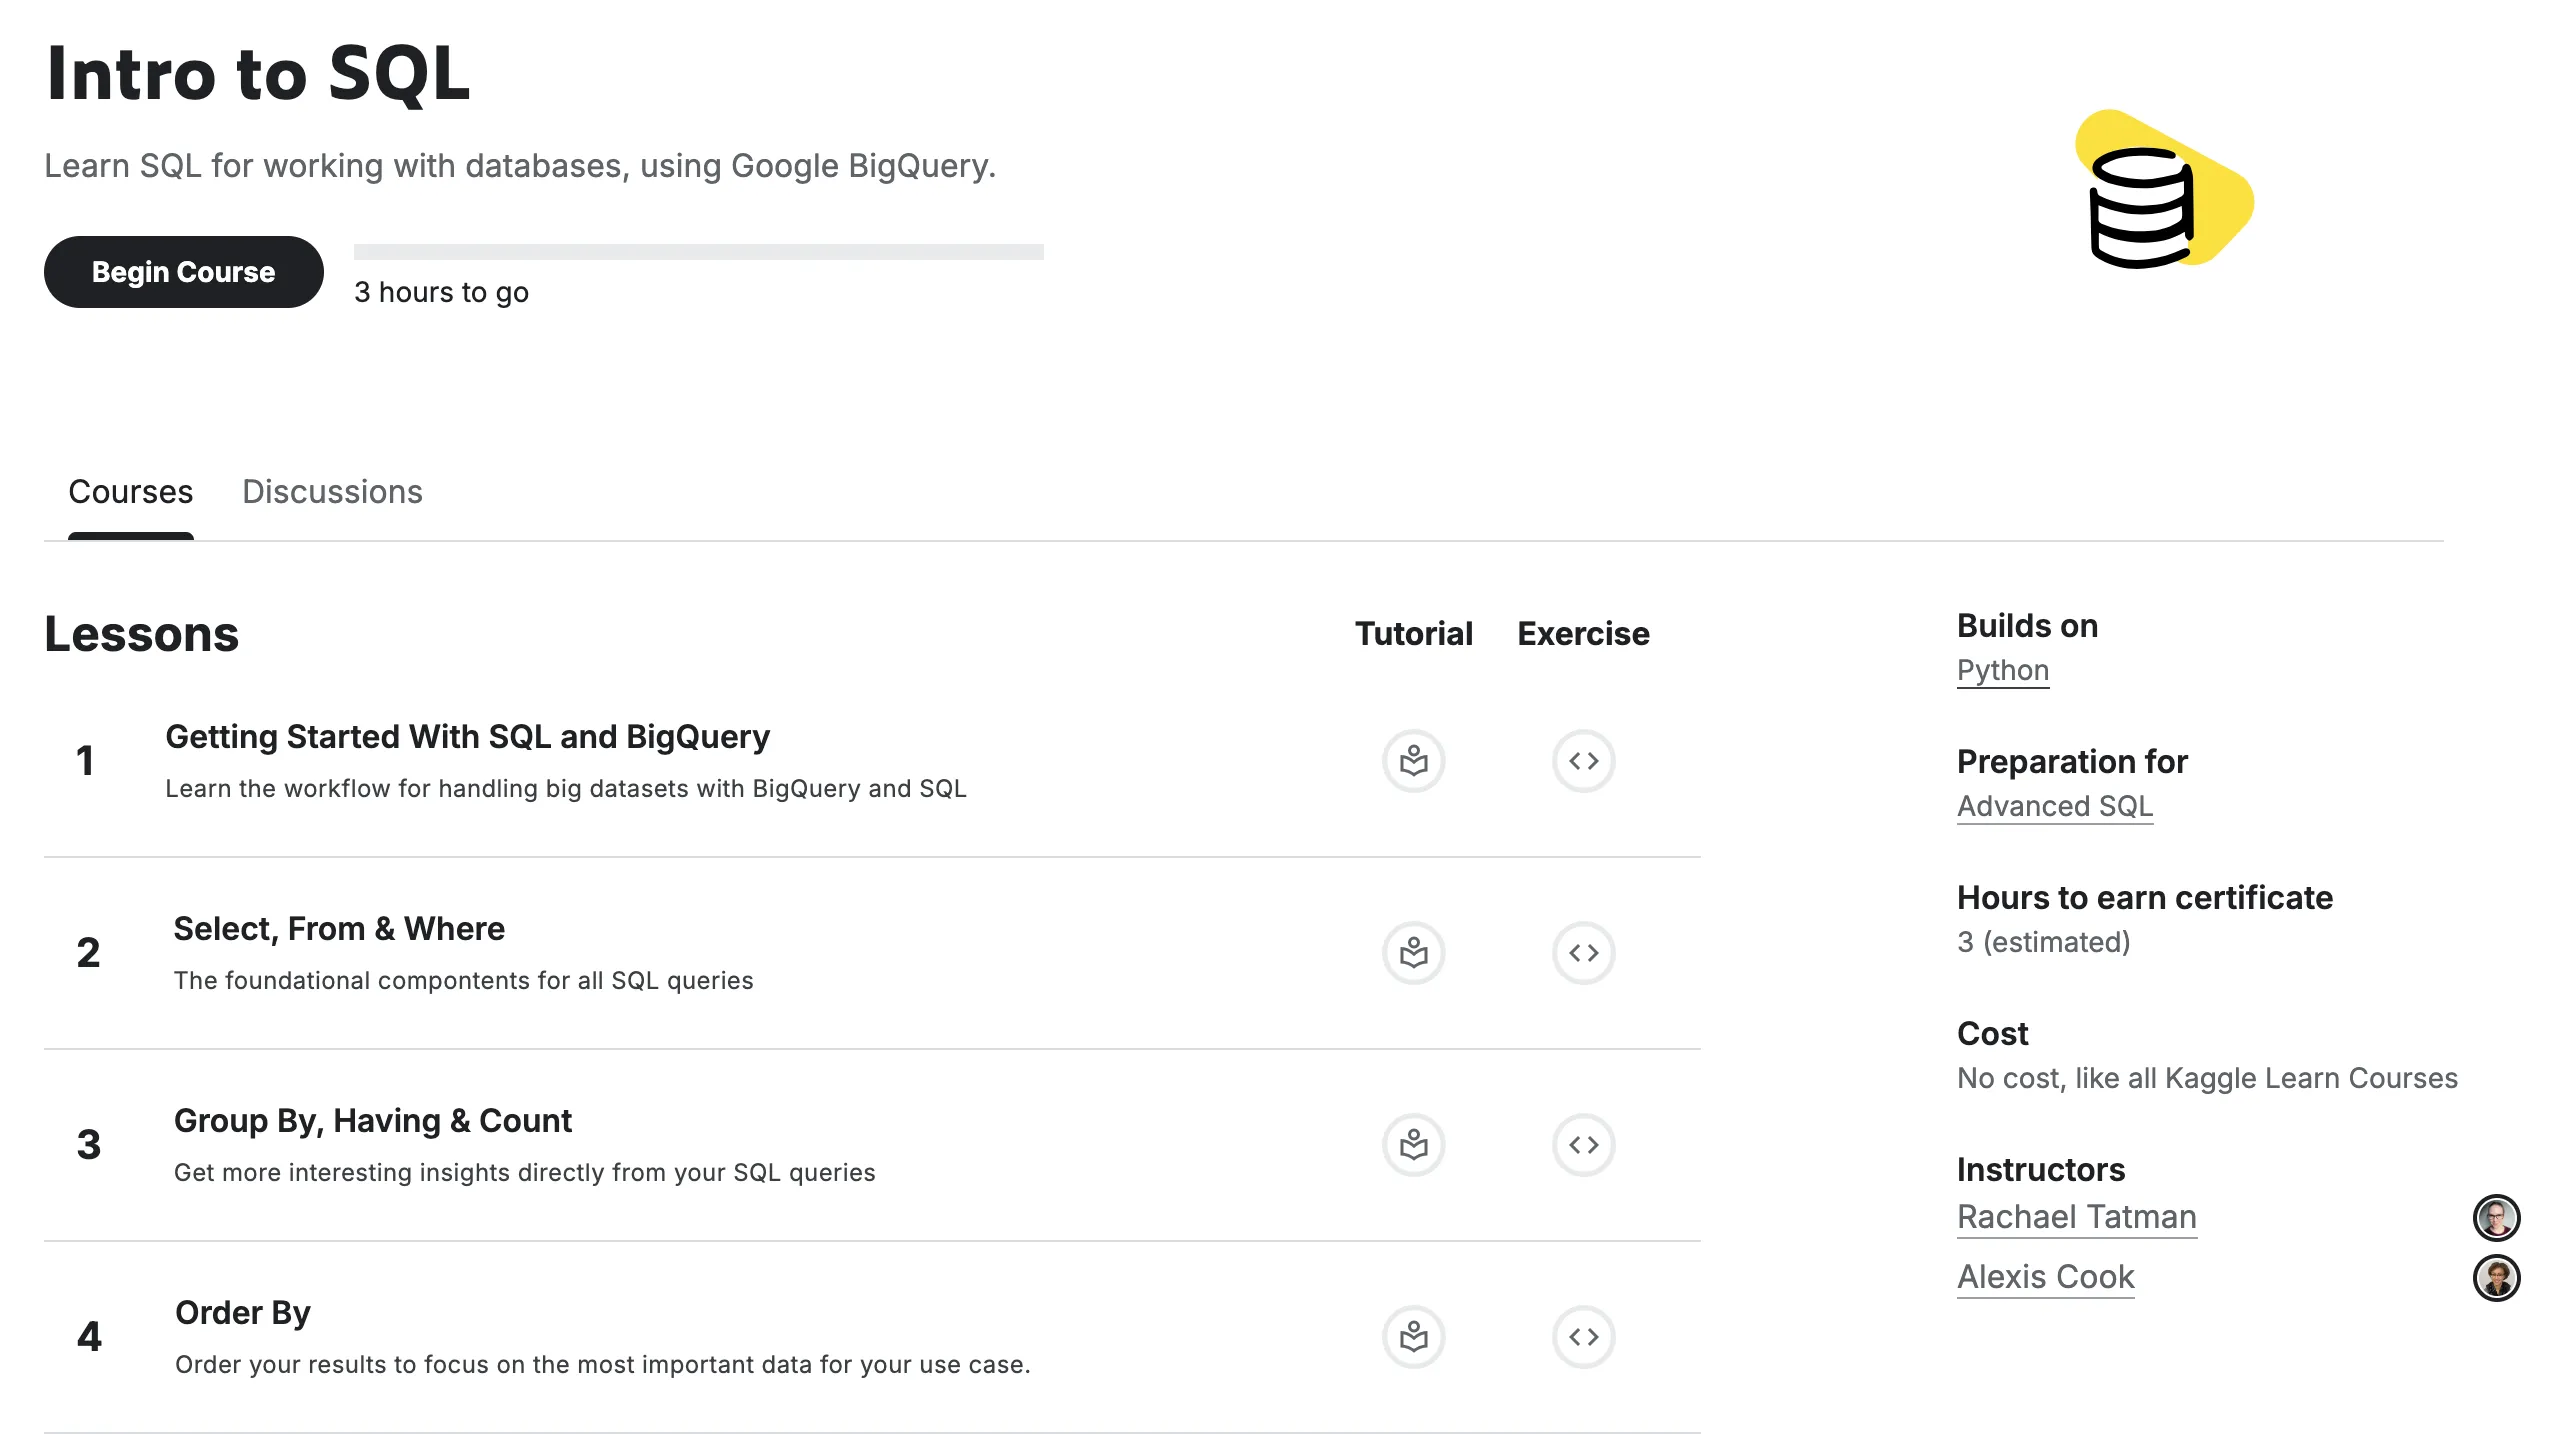
Task: Open the Python course link
Action: tap(2002, 670)
